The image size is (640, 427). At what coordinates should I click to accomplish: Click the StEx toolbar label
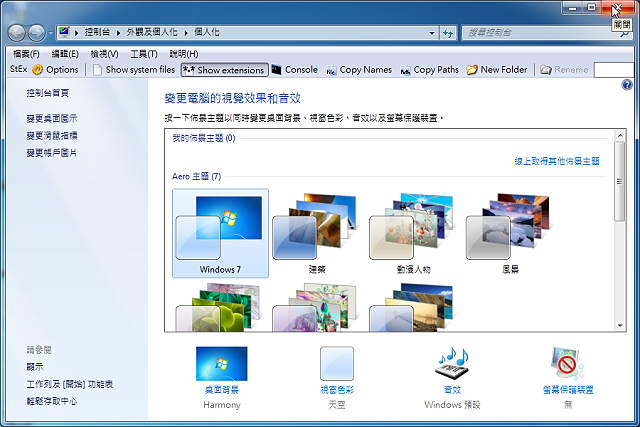tap(18, 69)
